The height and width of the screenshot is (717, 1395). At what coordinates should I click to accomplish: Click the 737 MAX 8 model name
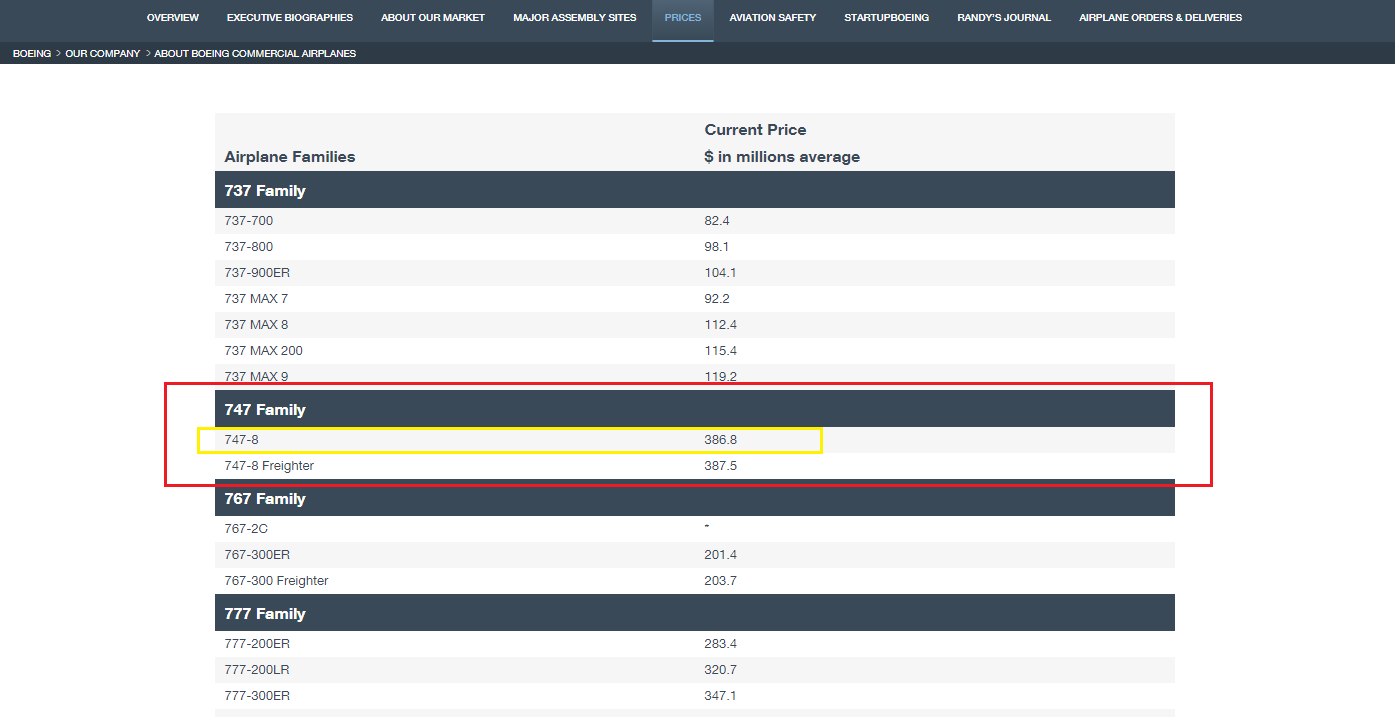pyautogui.click(x=256, y=325)
